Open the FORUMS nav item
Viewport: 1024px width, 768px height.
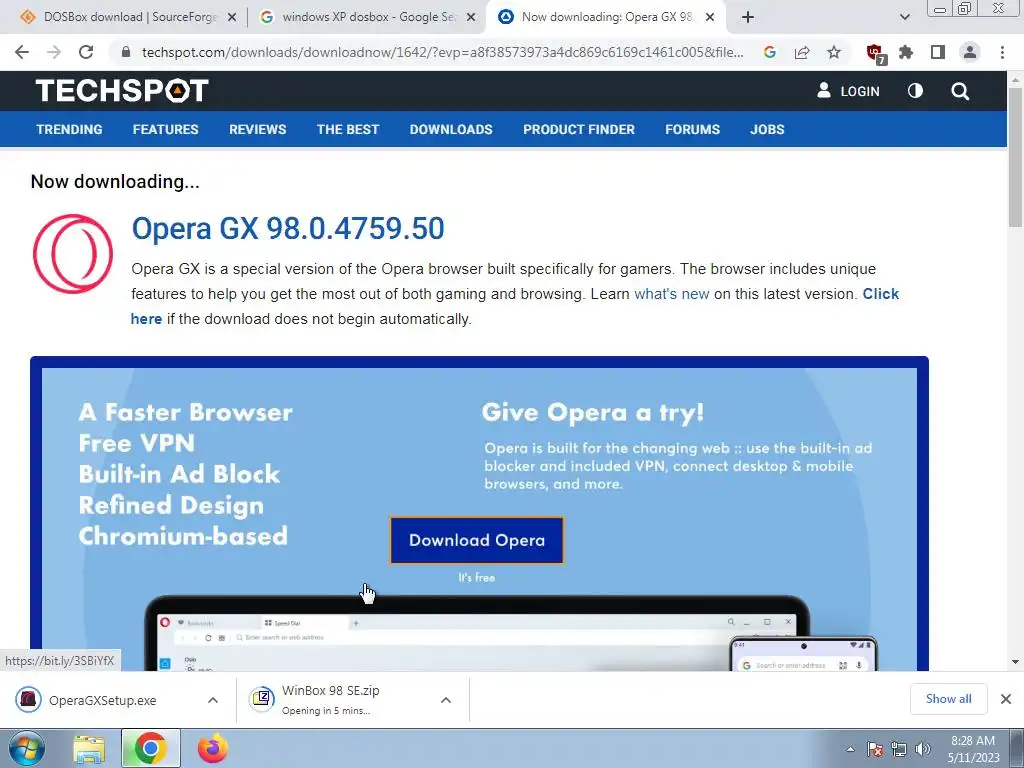coord(692,129)
